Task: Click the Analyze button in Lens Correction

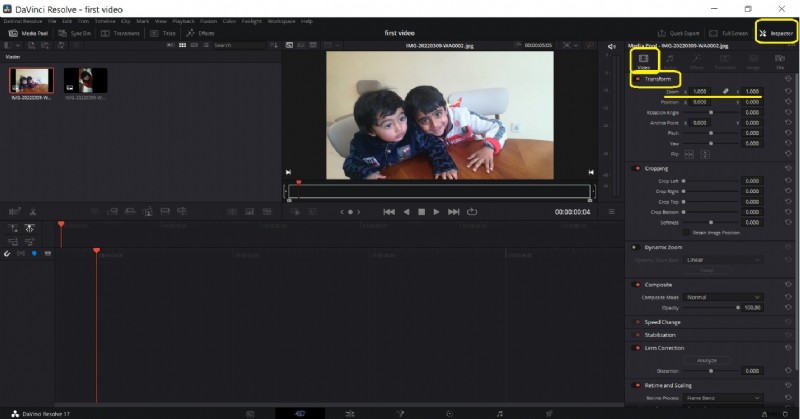Action: (x=707, y=360)
